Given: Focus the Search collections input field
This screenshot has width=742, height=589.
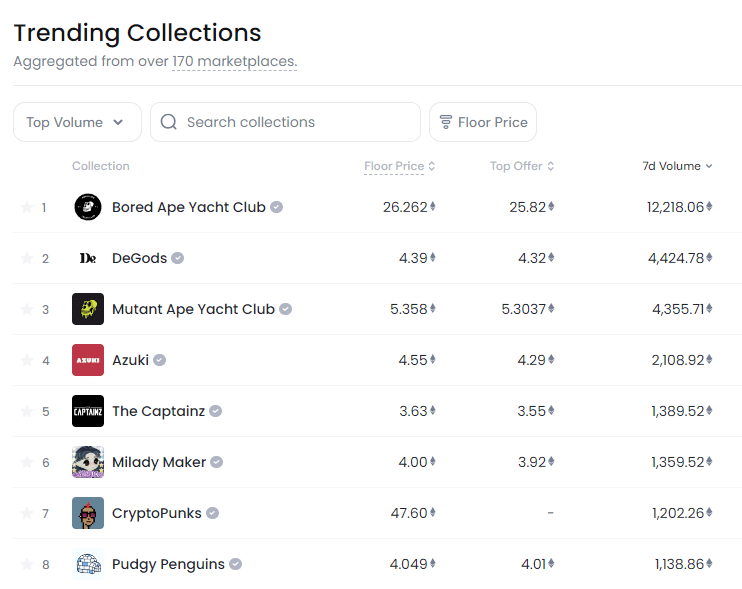Looking at the screenshot, I should click(285, 122).
